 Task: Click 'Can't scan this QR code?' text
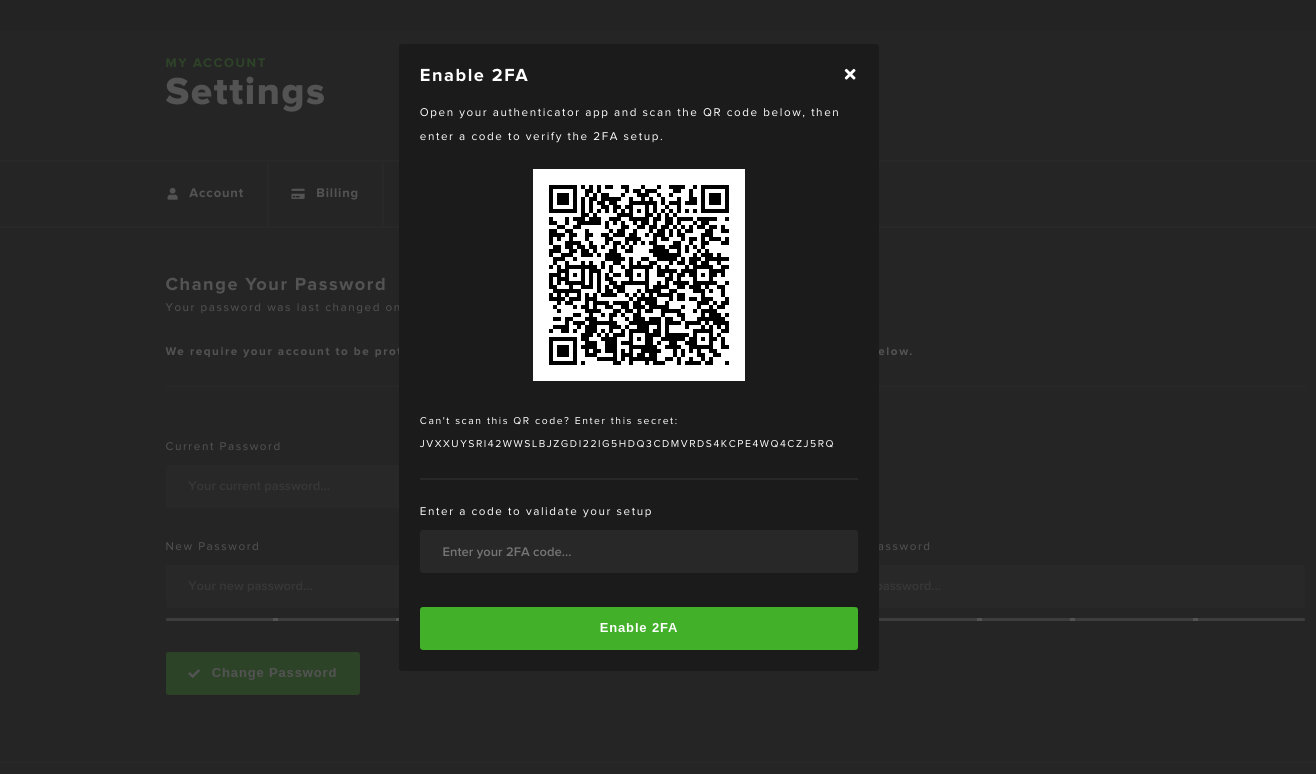(x=493, y=421)
